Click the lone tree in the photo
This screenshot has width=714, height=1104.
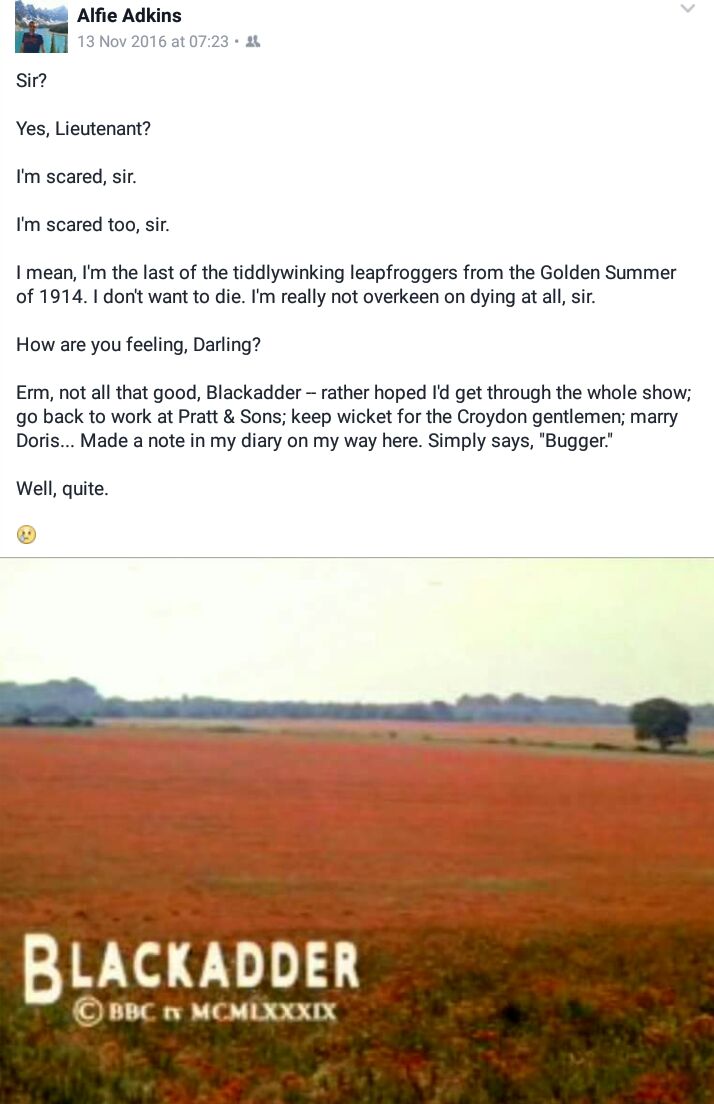(660, 723)
